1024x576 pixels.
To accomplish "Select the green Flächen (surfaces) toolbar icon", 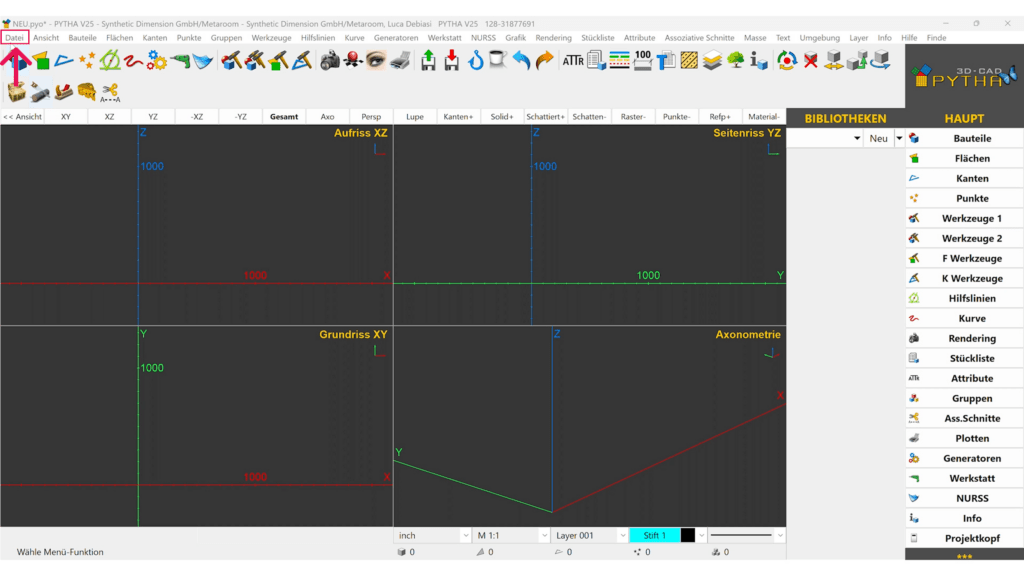I will pyautogui.click(x=42, y=61).
